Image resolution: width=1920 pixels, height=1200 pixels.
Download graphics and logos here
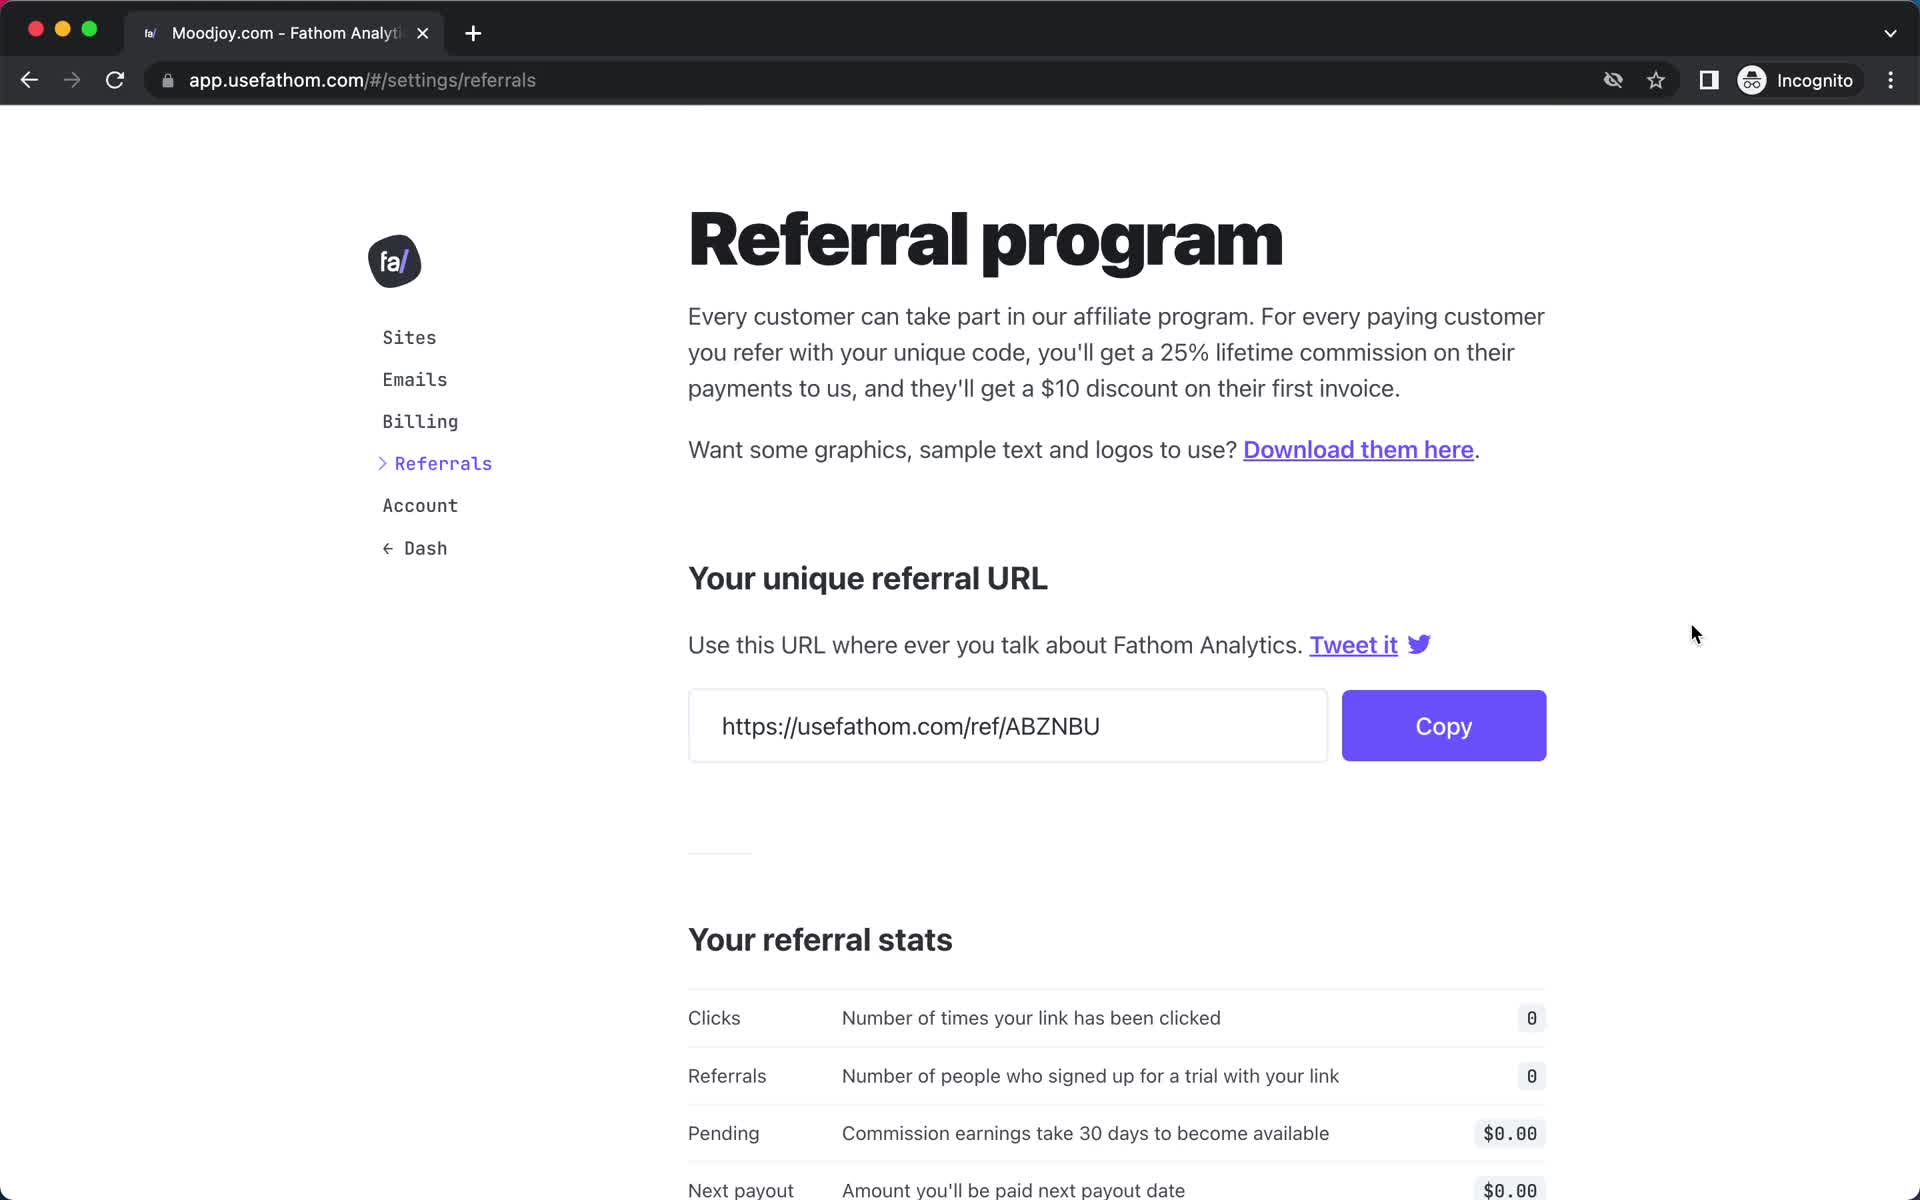(x=1357, y=449)
